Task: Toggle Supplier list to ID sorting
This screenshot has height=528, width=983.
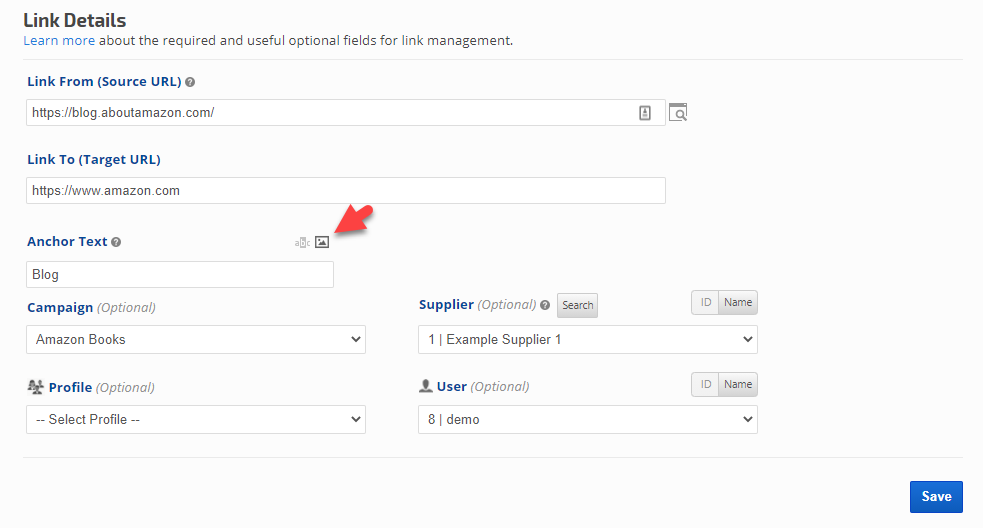Action: (705, 302)
